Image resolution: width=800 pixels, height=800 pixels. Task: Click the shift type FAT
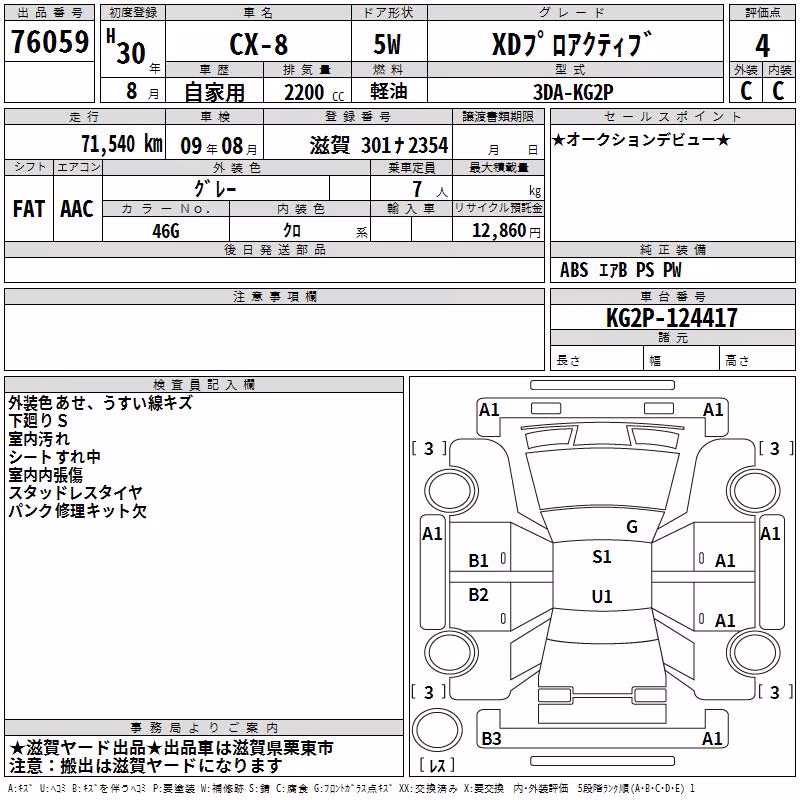coord(29,209)
